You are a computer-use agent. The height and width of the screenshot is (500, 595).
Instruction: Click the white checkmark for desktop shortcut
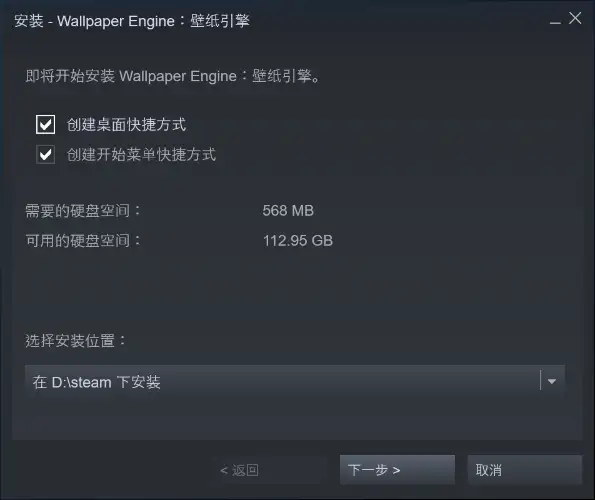point(46,125)
